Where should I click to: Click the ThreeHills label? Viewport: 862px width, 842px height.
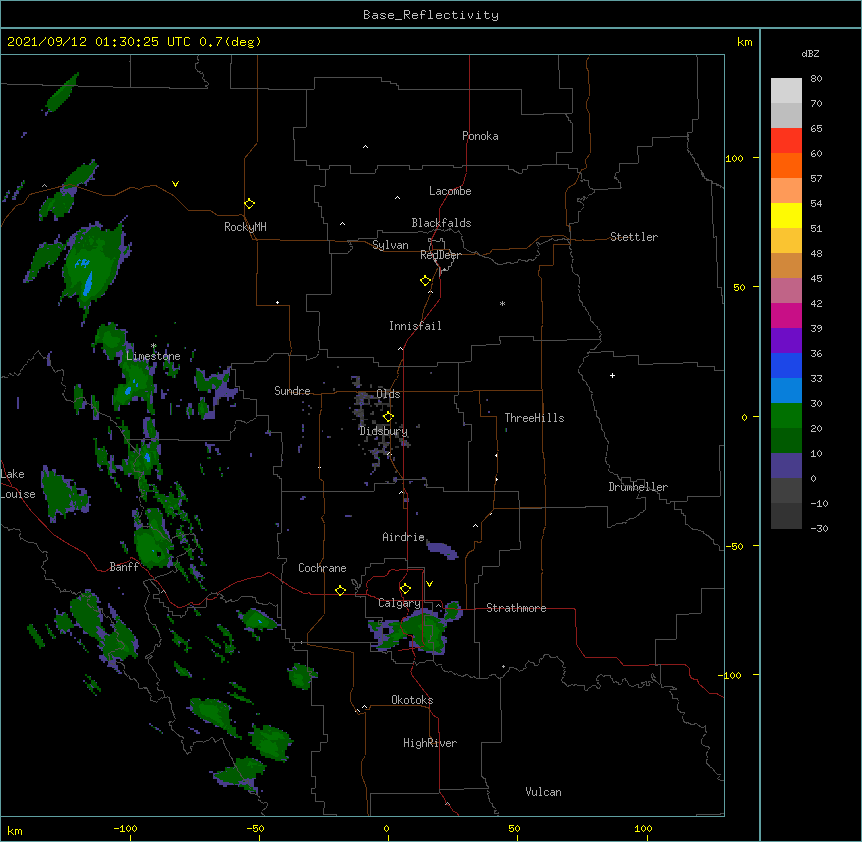pos(534,418)
